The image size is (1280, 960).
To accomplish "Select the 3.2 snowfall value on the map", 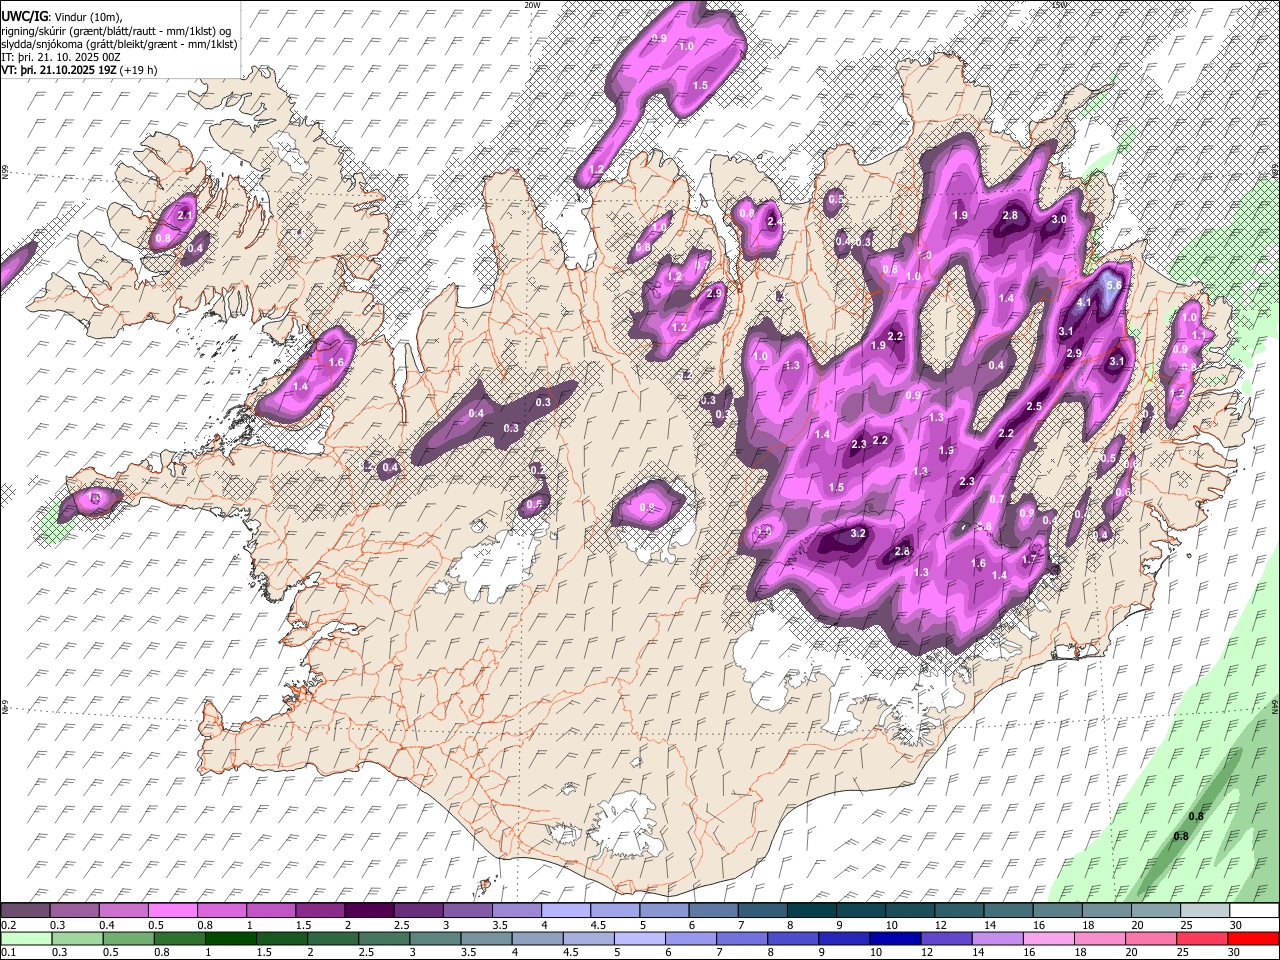I will click(858, 534).
